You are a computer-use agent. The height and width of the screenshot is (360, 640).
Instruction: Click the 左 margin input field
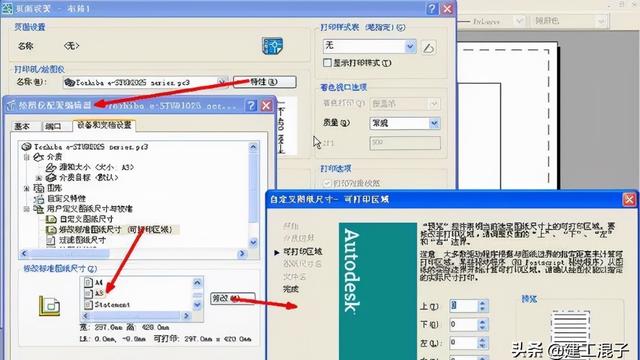(463, 342)
